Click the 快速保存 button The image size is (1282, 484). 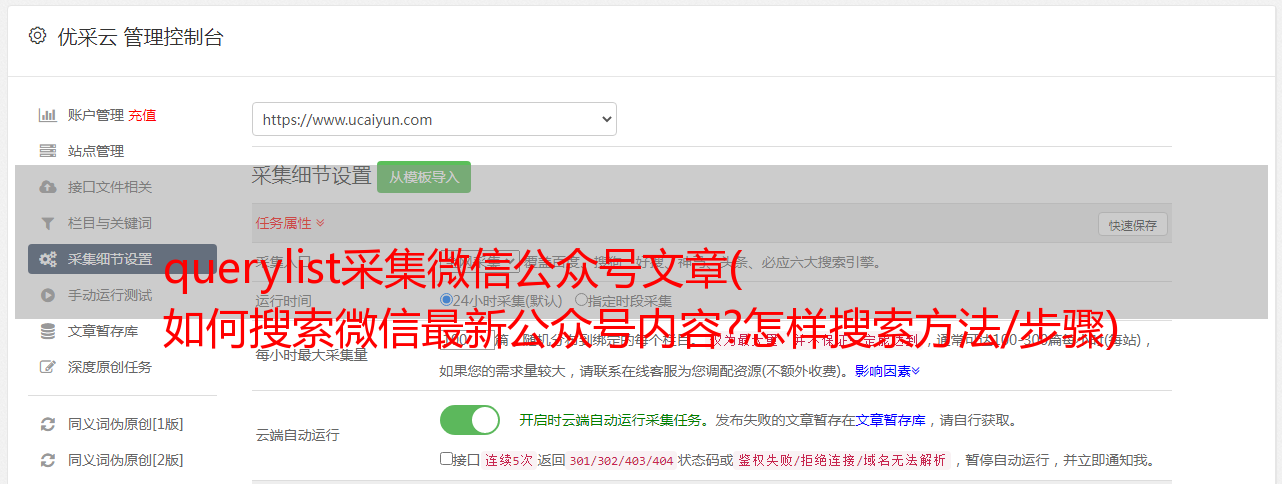coord(1132,225)
